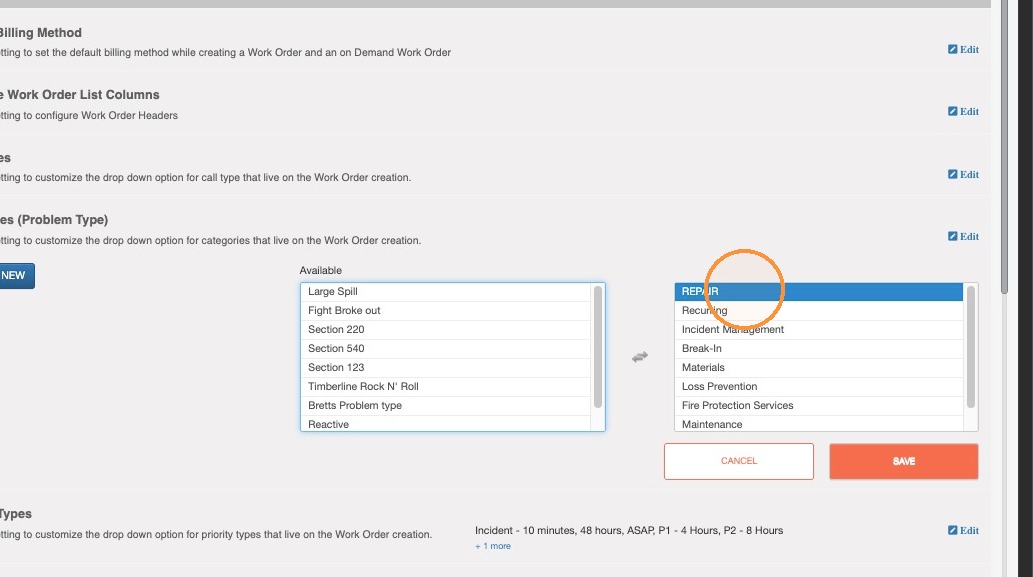
Task: Click the swap arrows icon between lists
Action: click(x=640, y=356)
